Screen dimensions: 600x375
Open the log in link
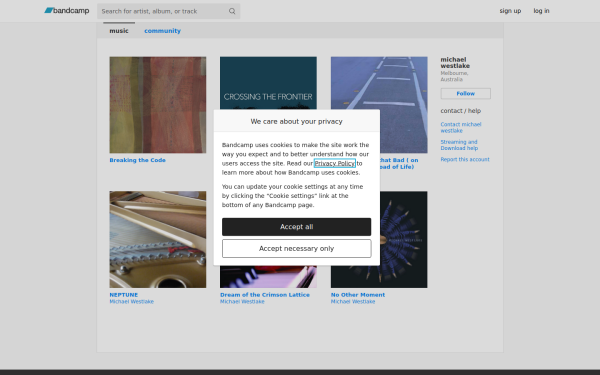(541, 11)
